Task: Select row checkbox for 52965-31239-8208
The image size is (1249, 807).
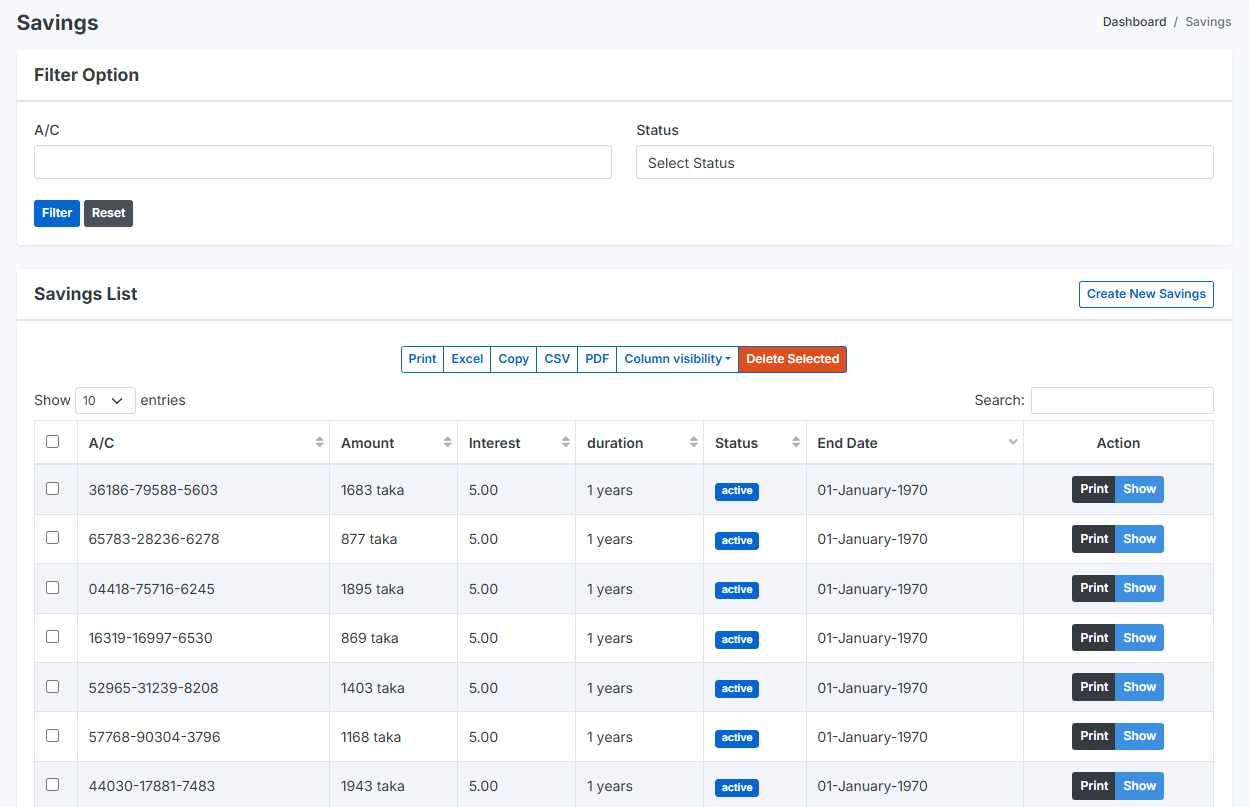Action: pos(53,686)
